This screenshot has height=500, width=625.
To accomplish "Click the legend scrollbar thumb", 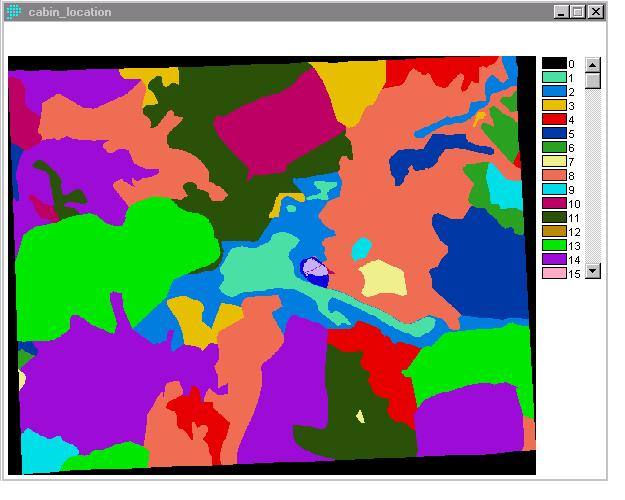I will click(593, 80).
